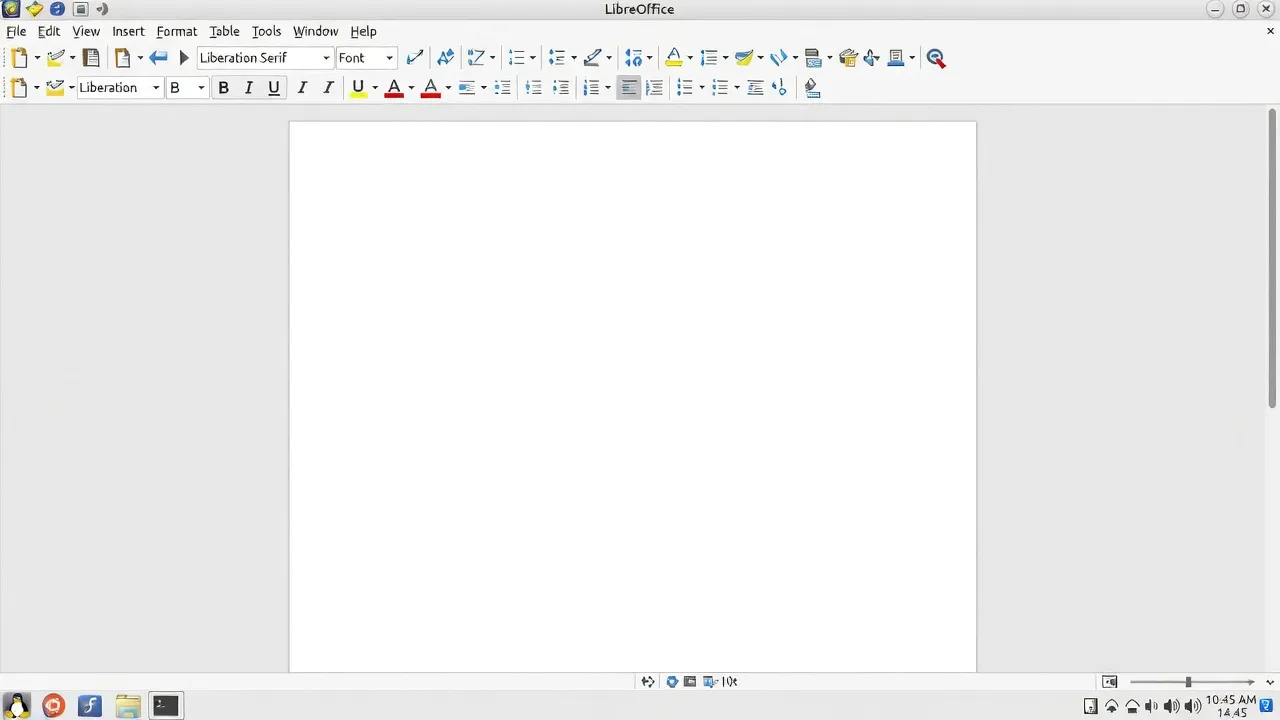The width and height of the screenshot is (1280, 720).
Task: Click the blue left arrow undo icon
Action: [158, 58]
